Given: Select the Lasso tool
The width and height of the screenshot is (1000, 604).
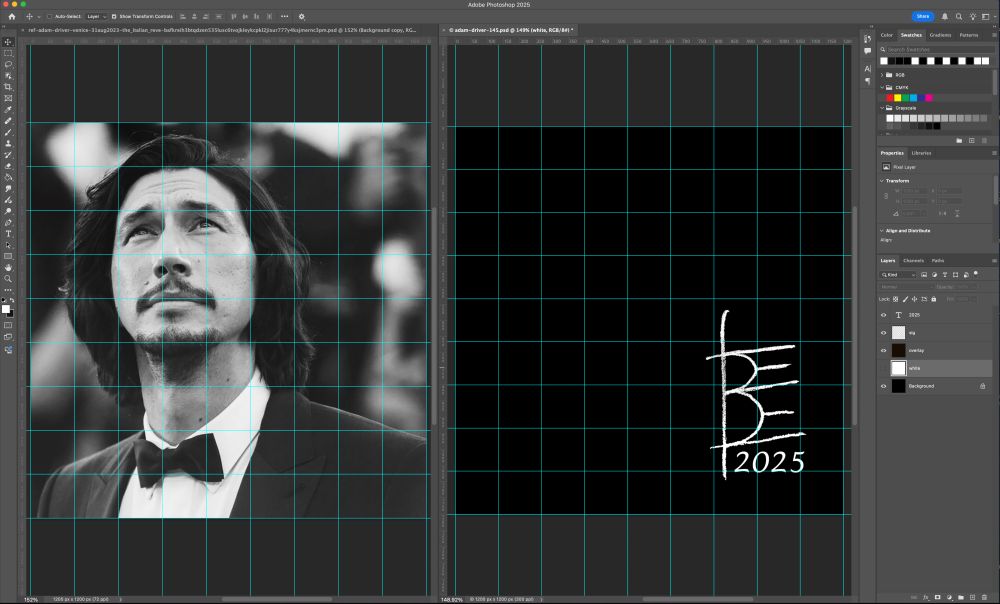Looking at the screenshot, I should coord(8,64).
